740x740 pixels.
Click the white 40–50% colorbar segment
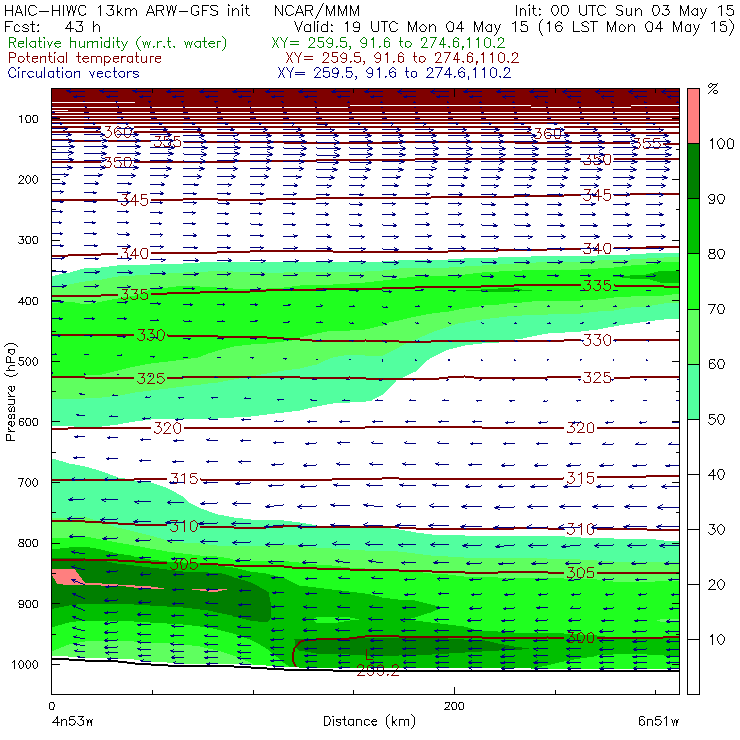point(693,447)
